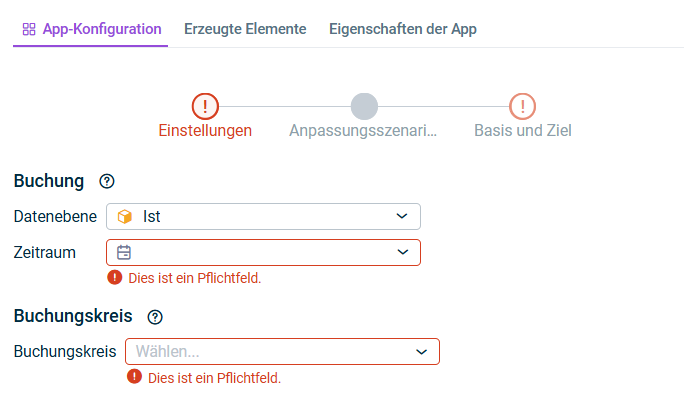Image resolution: width=684 pixels, height=417 pixels.
Task: Click the App-Konfiguration grid icon
Action: 29,29
